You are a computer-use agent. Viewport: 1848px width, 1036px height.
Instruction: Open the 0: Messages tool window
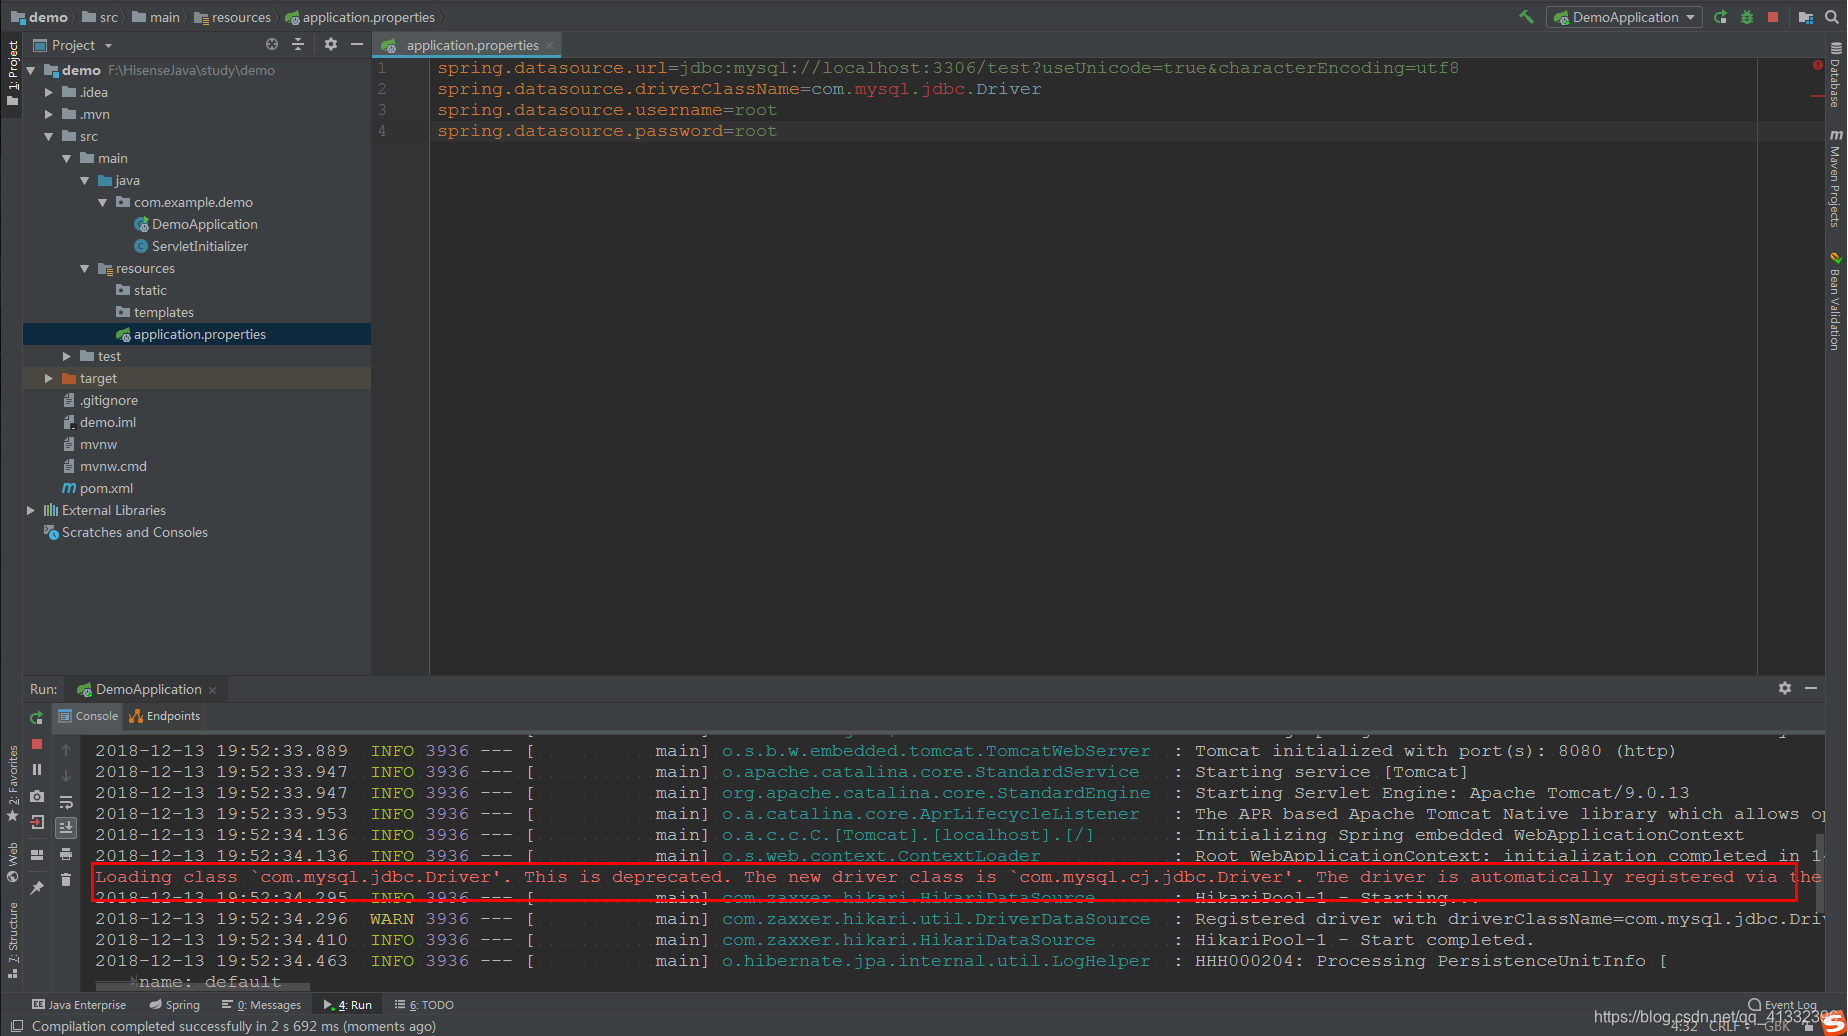261,1005
